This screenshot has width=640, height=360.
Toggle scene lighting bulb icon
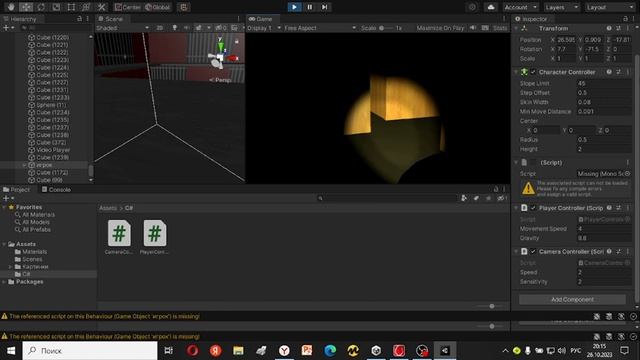[175, 28]
